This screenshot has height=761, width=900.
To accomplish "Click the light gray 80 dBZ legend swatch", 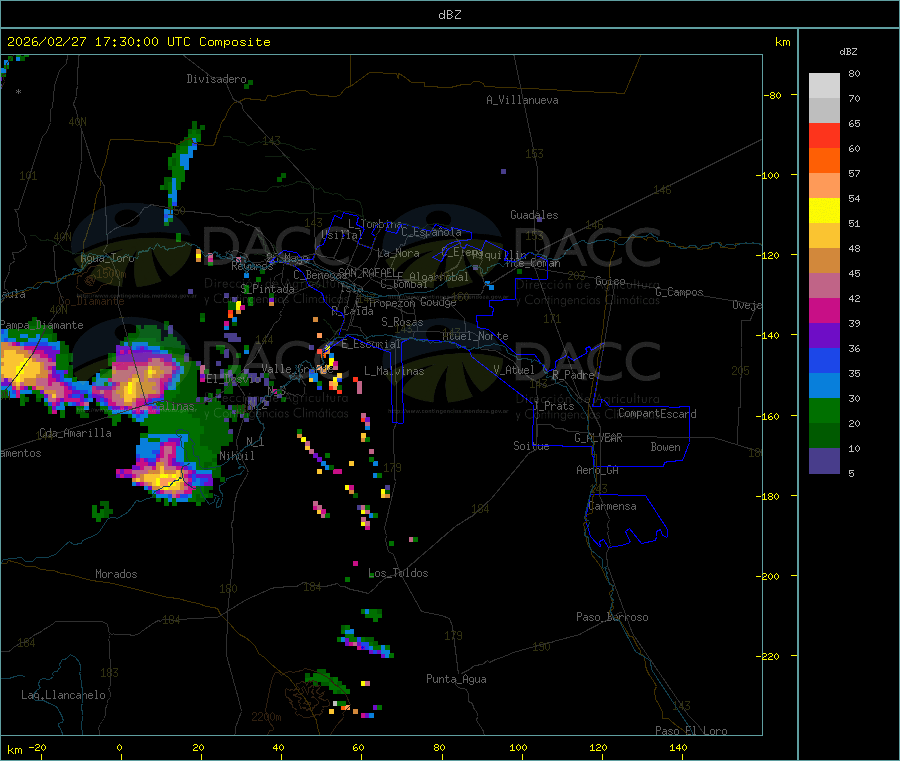I will point(824,86).
